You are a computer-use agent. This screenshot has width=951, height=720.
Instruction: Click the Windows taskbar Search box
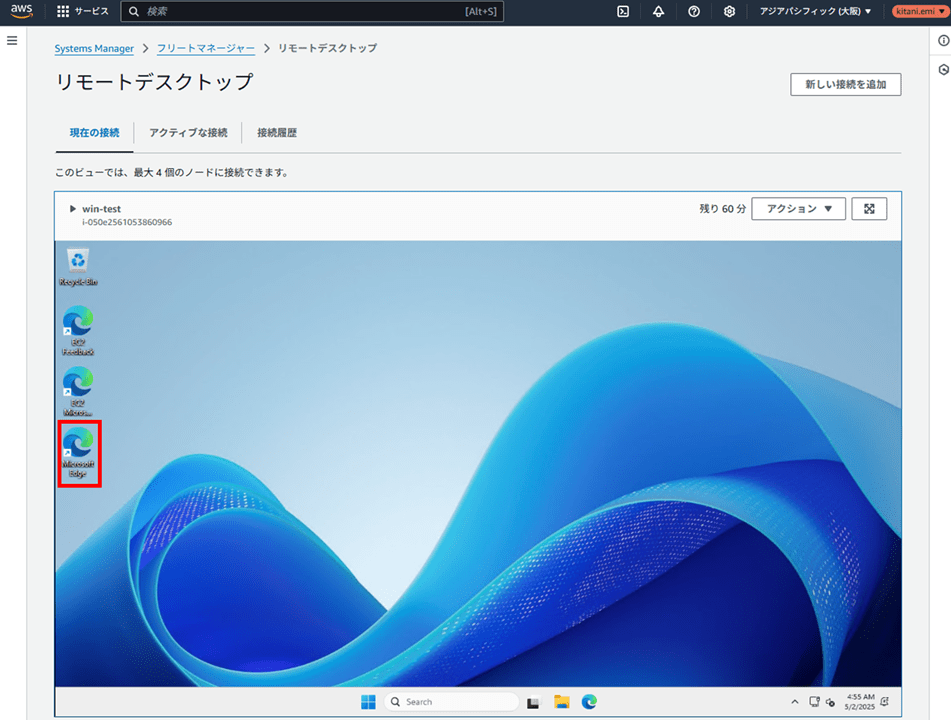451,702
